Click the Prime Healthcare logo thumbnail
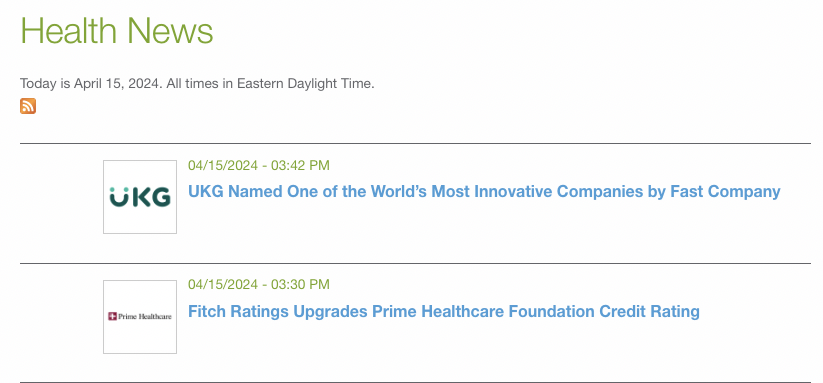 (x=140, y=317)
